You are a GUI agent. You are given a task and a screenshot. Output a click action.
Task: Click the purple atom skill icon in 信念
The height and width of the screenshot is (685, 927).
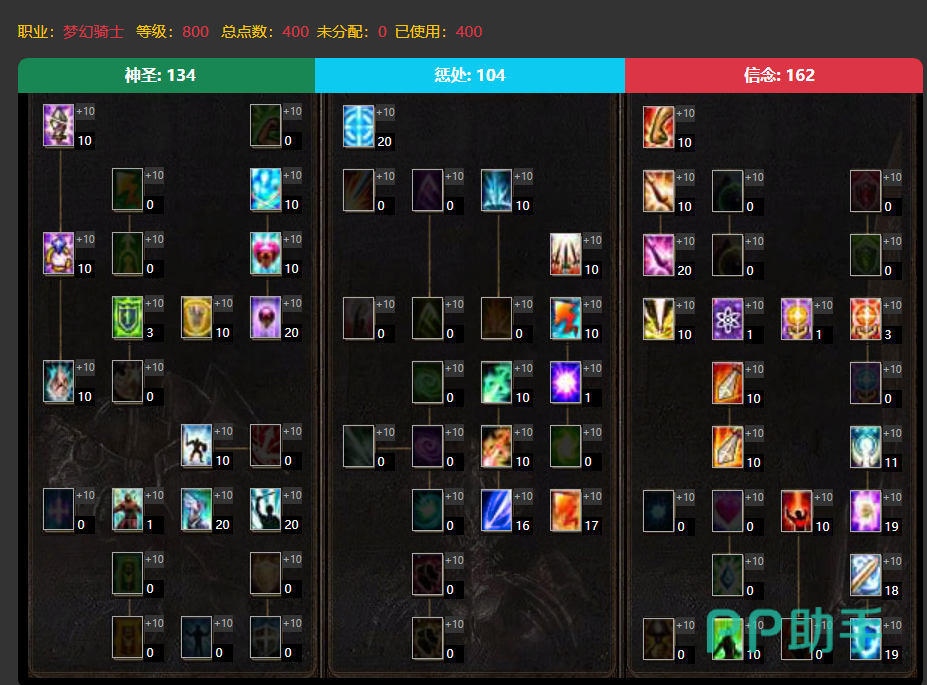click(x=728, y=319)
